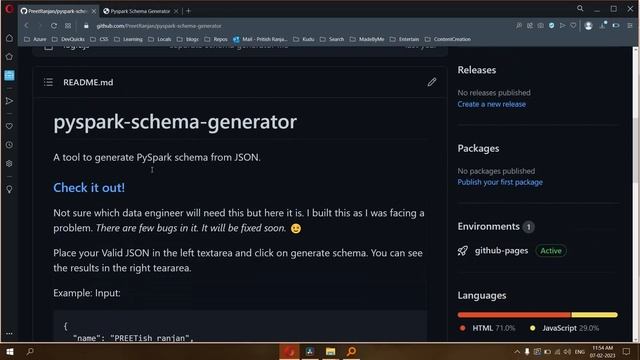The height and width of the screenshot is (360, 640).
Task: Open the Opera snapshot camera icon
Action: click(540, 25)
